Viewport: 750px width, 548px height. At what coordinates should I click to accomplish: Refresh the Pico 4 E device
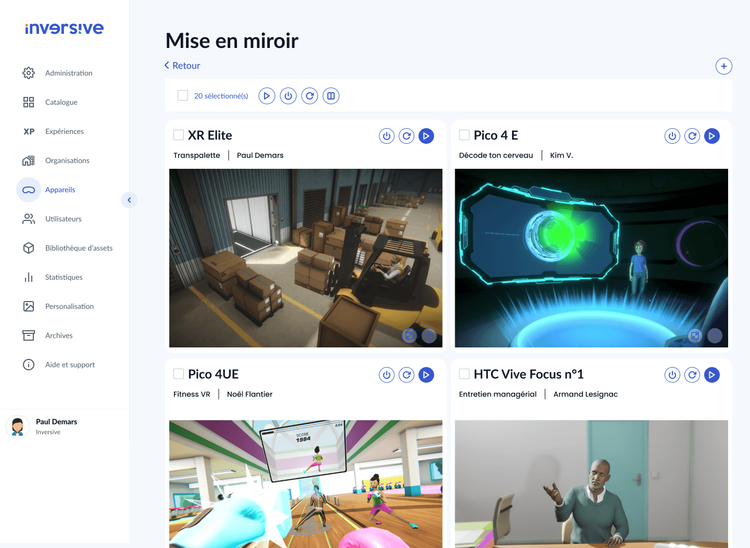[x=692, y=136]
